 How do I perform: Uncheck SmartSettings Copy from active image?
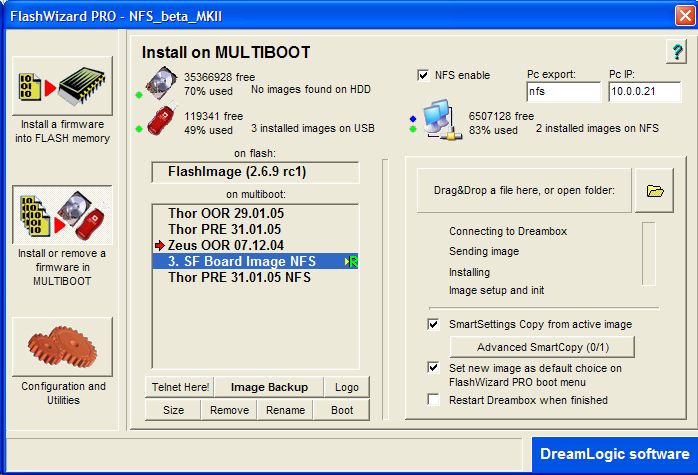(433, 324)
